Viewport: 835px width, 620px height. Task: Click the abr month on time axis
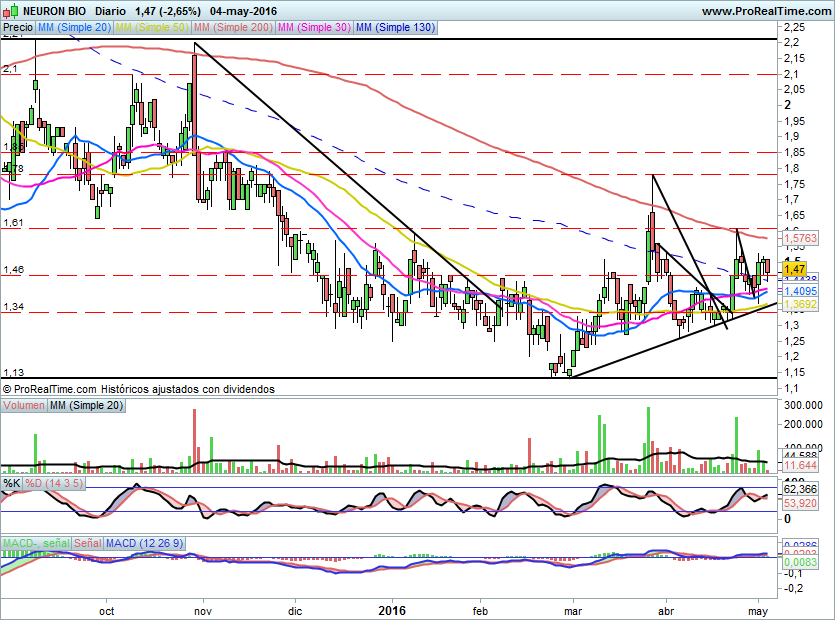(x=666, y=611)
